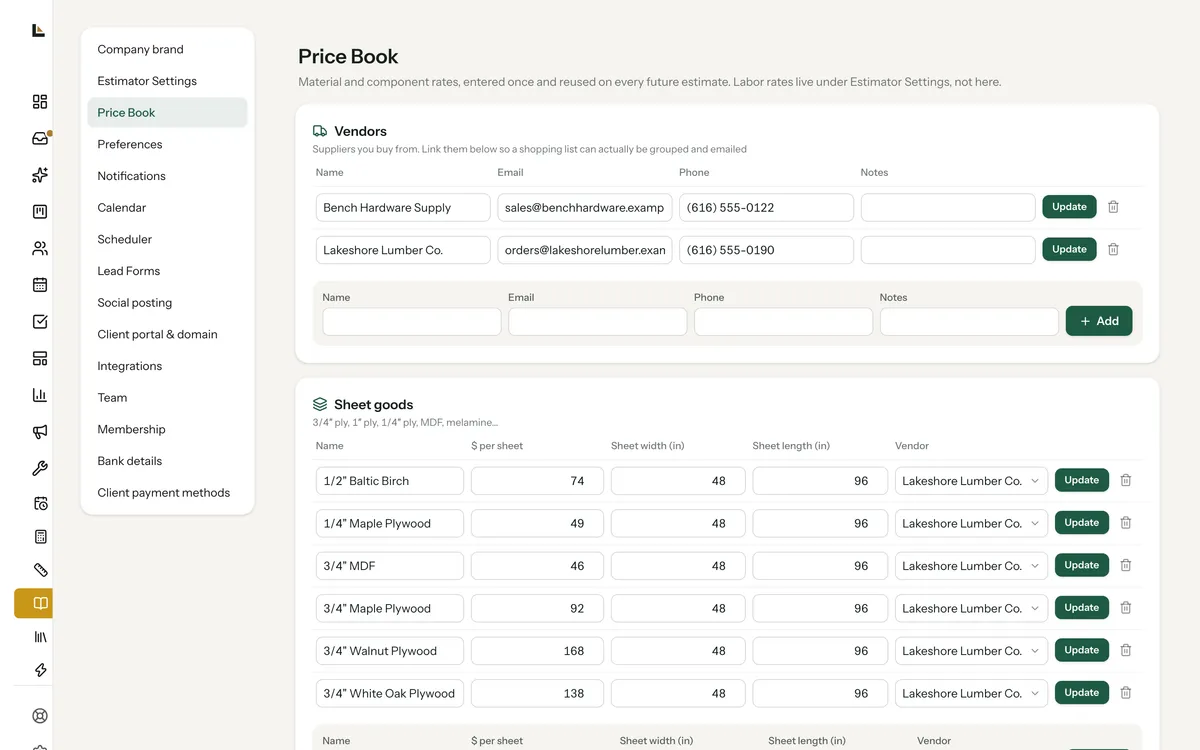Click price field showing 168
This screenshot has width=1200, height=750.
tap(537, 651)
